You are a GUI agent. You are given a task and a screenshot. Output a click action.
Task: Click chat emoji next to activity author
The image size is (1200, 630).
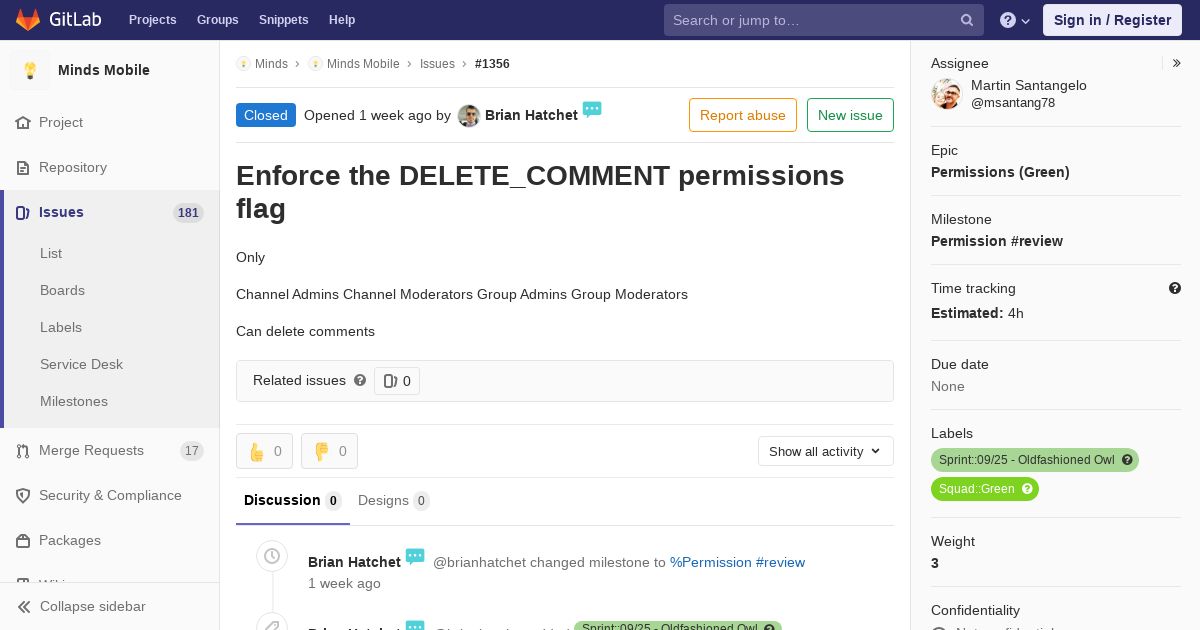point(415,556)
